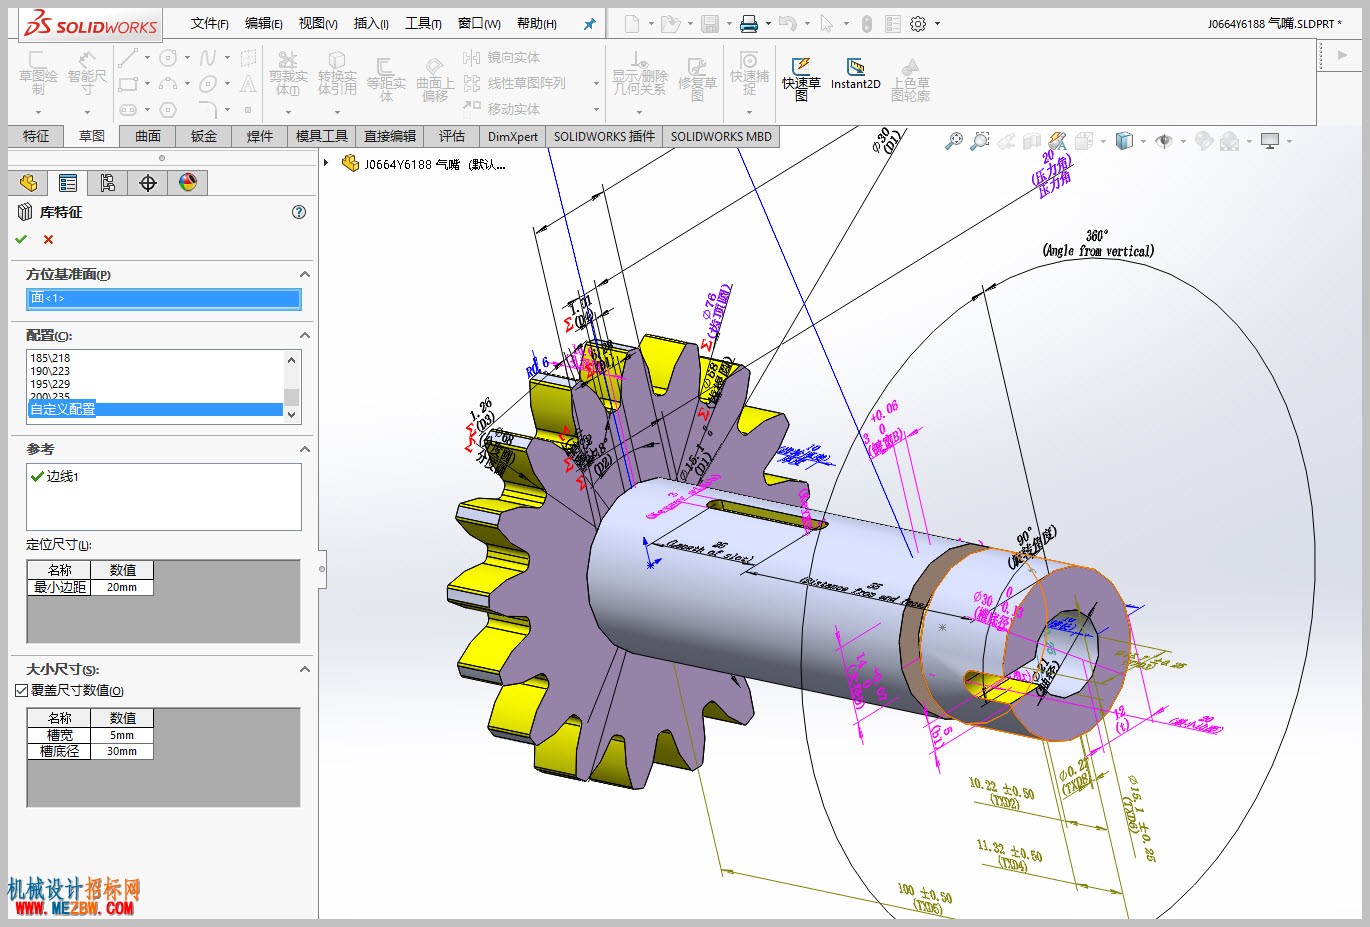Open the Display Style cube icon
The height and width of the screenshot is (927, 1370).
1124,141
